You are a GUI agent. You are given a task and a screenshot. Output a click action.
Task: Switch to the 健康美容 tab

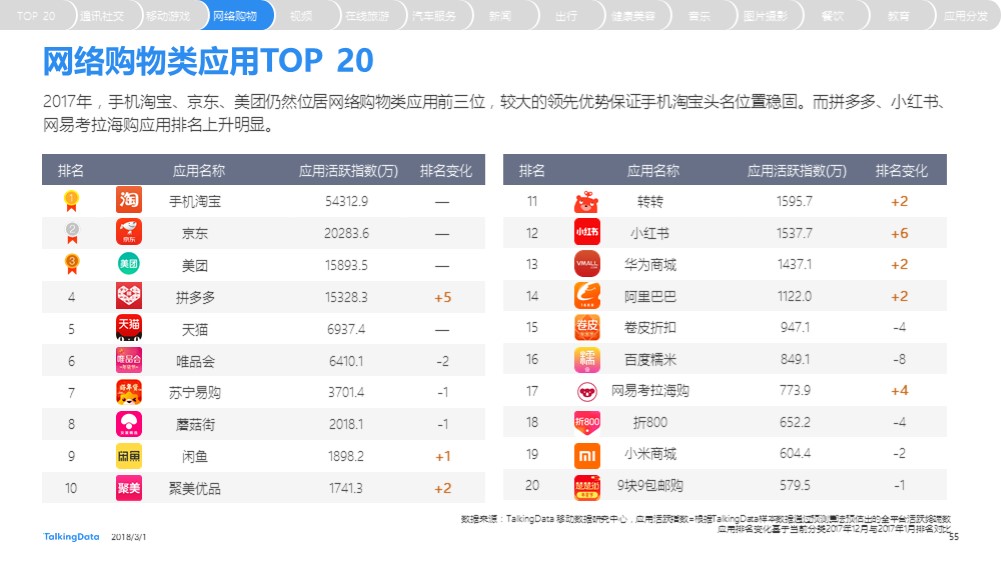(x=633, y=16)
